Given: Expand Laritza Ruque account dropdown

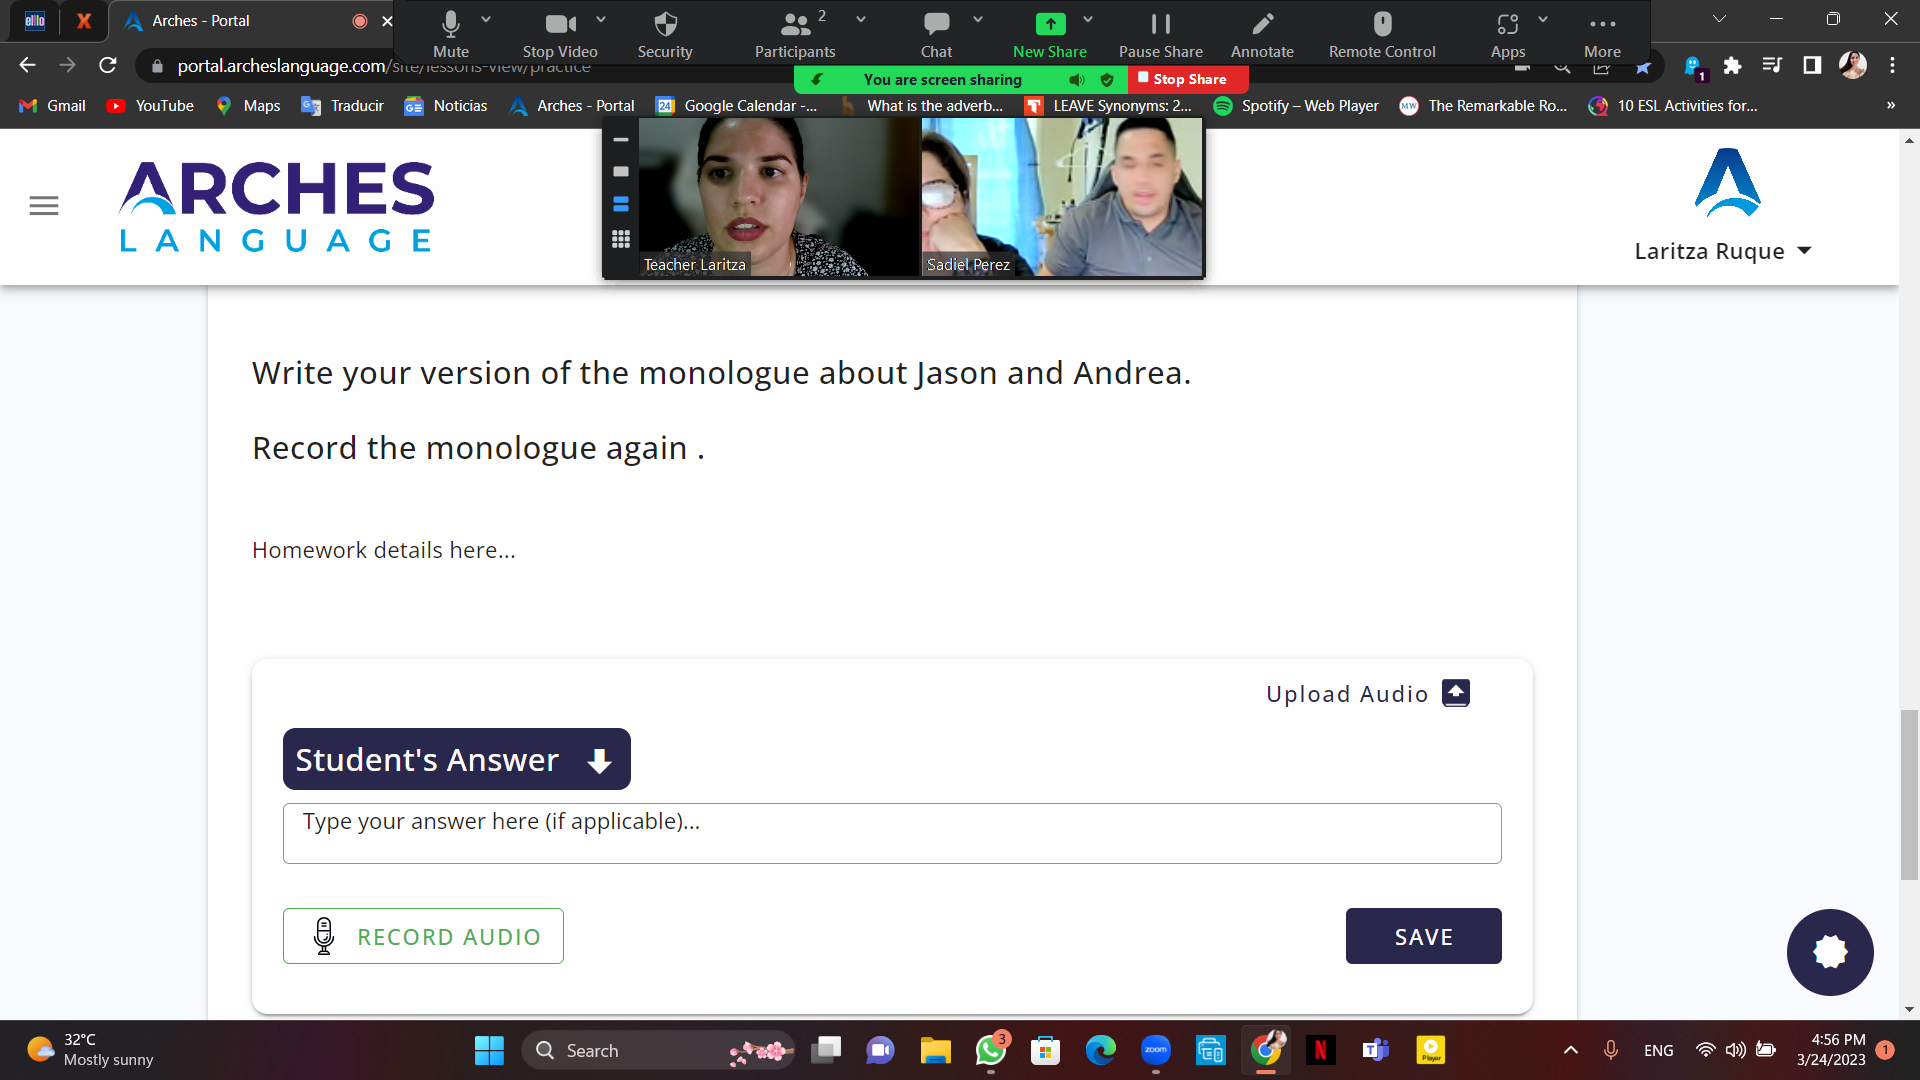Looking at the screenshot, I should [x=1723, y=251].
